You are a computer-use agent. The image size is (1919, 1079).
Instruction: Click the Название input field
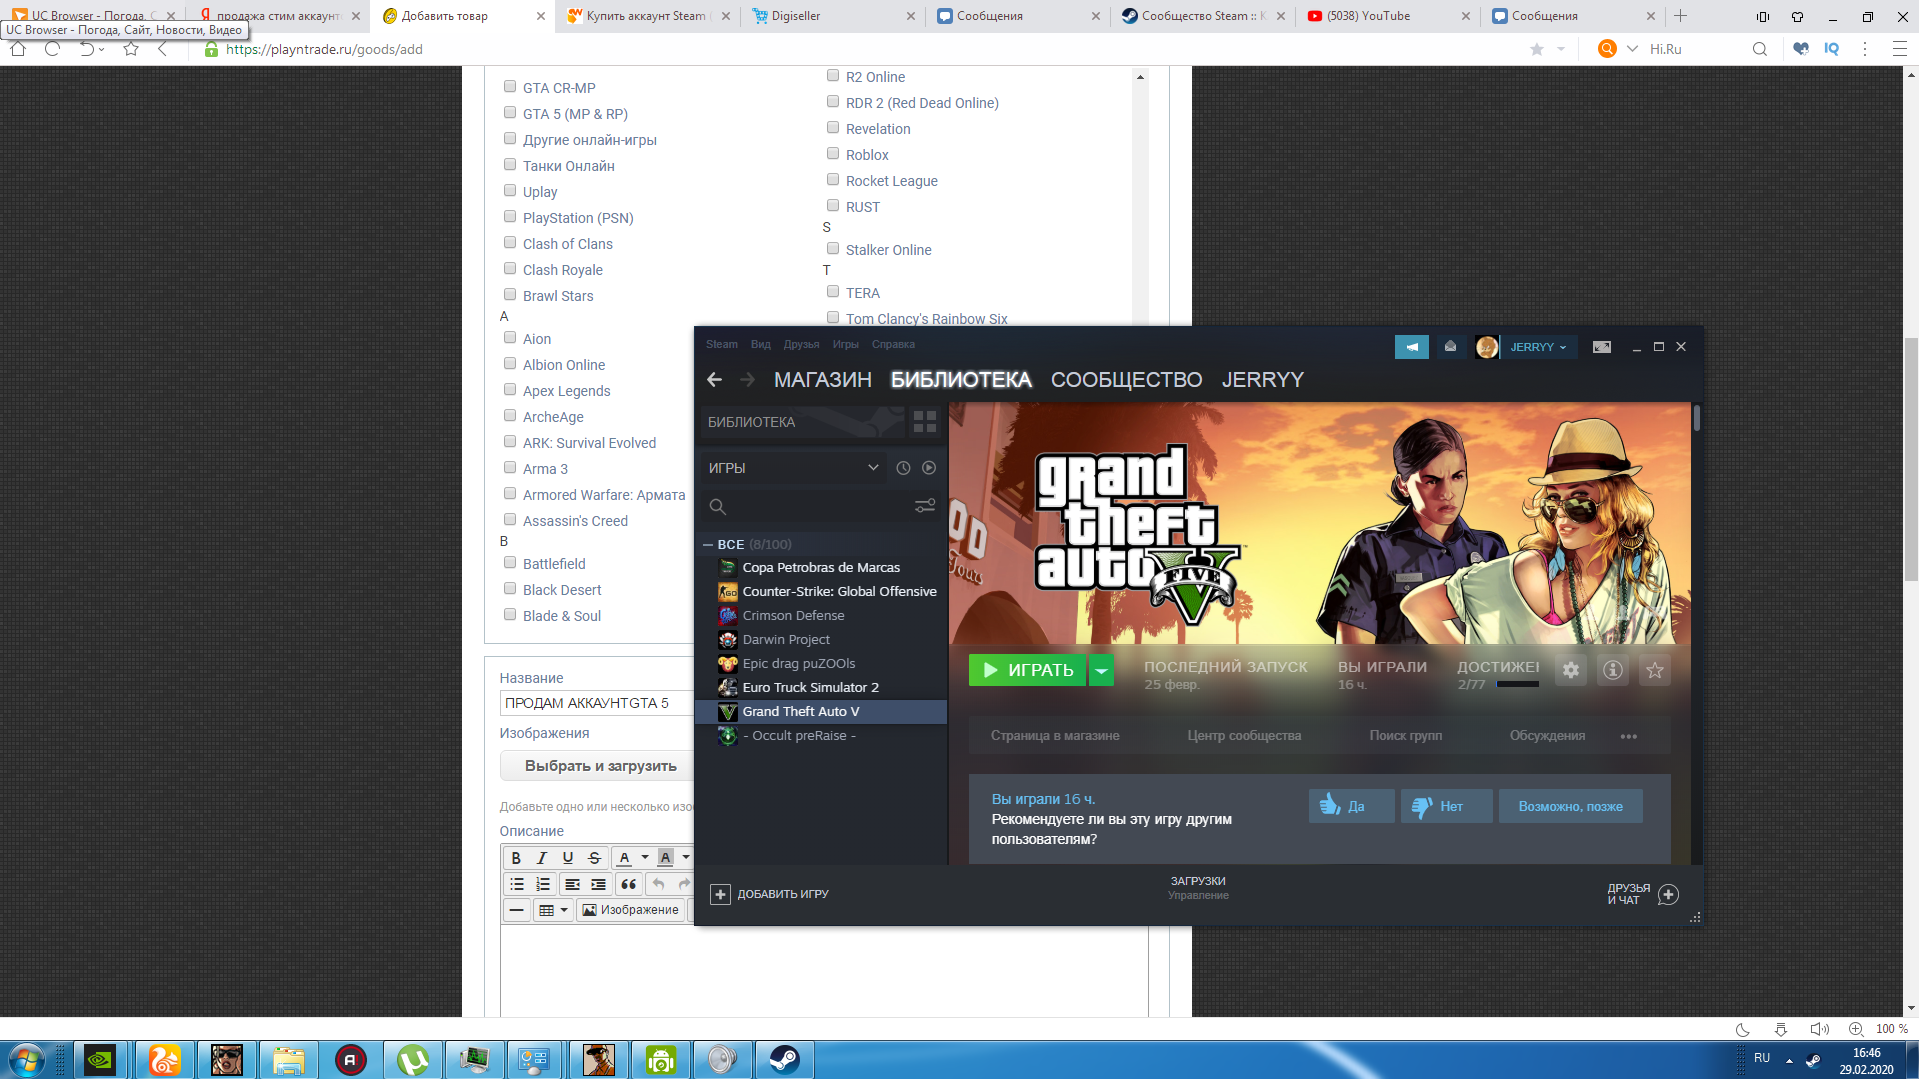tap(597, 703)
